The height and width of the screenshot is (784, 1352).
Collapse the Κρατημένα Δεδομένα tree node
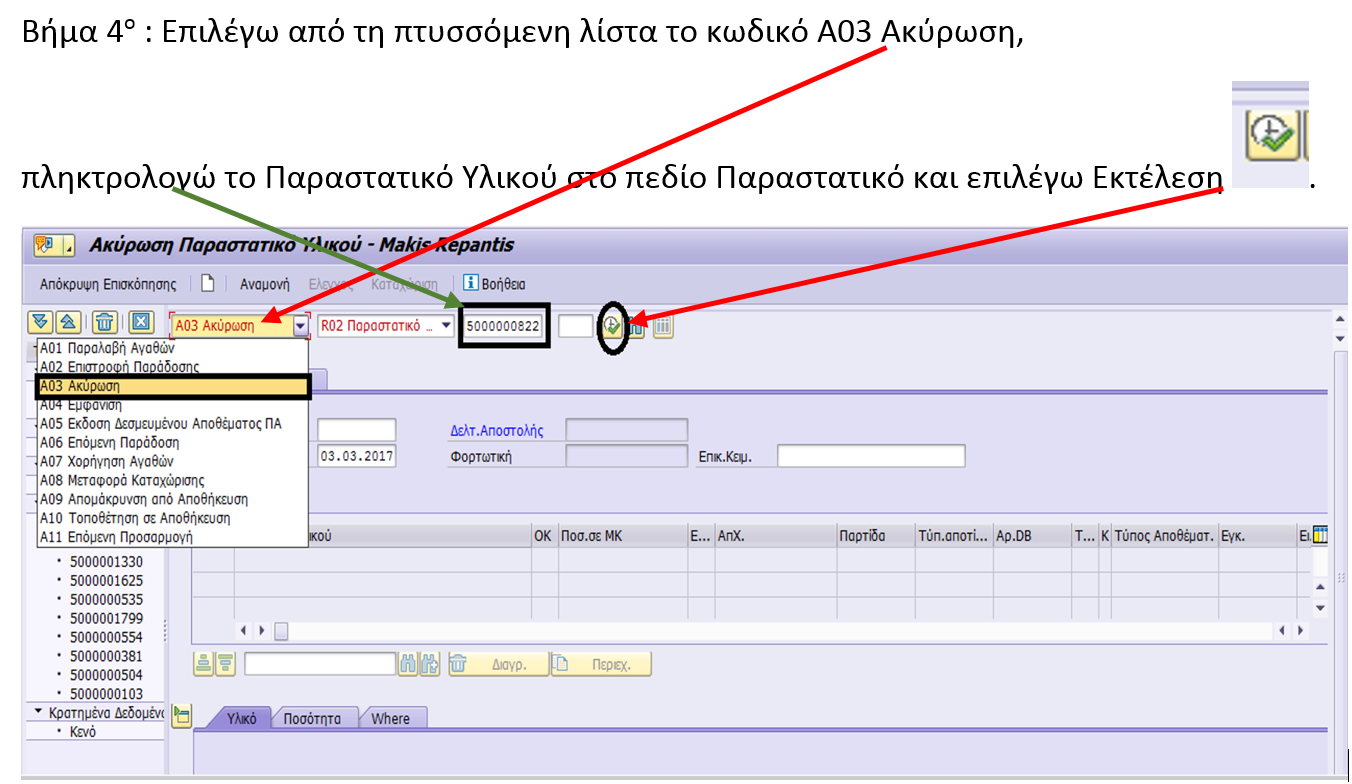[x=38, y=713]
